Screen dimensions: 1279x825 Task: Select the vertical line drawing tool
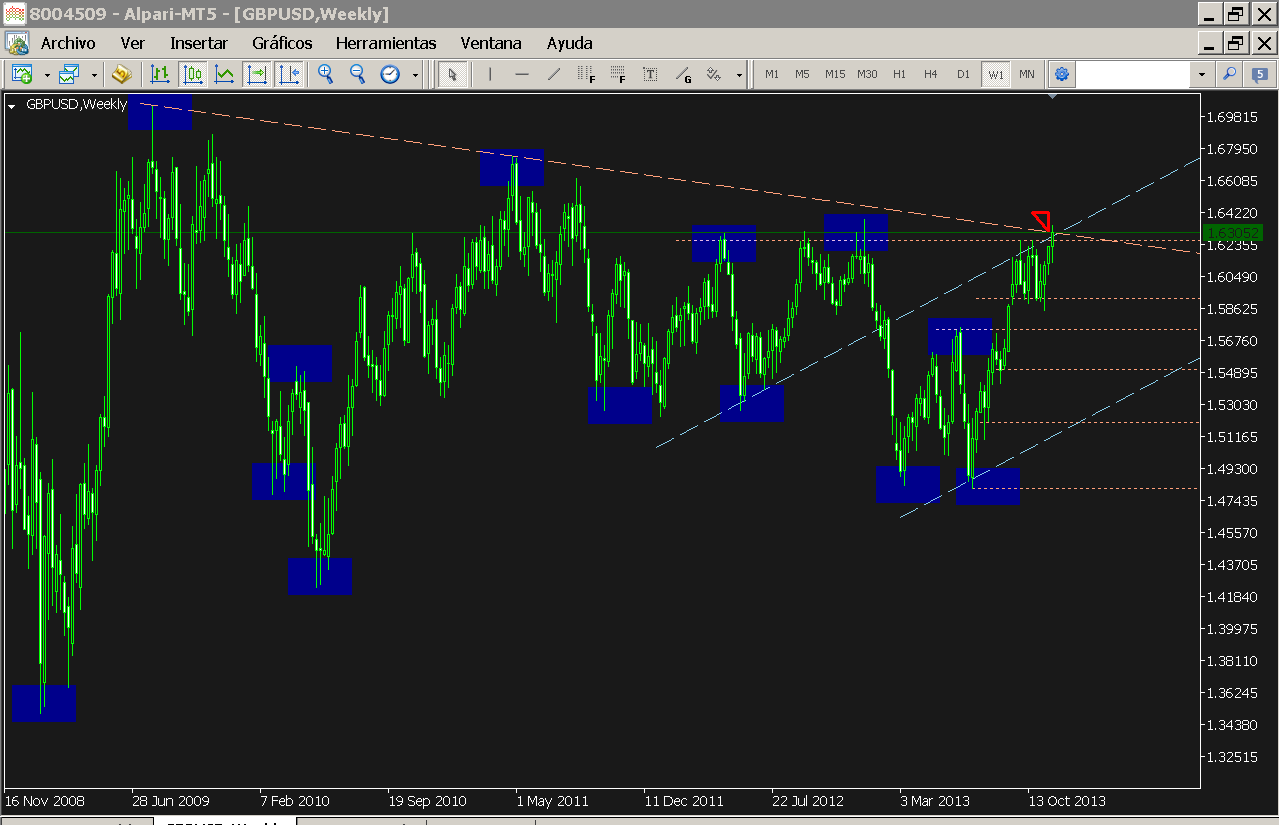[490, 74]
